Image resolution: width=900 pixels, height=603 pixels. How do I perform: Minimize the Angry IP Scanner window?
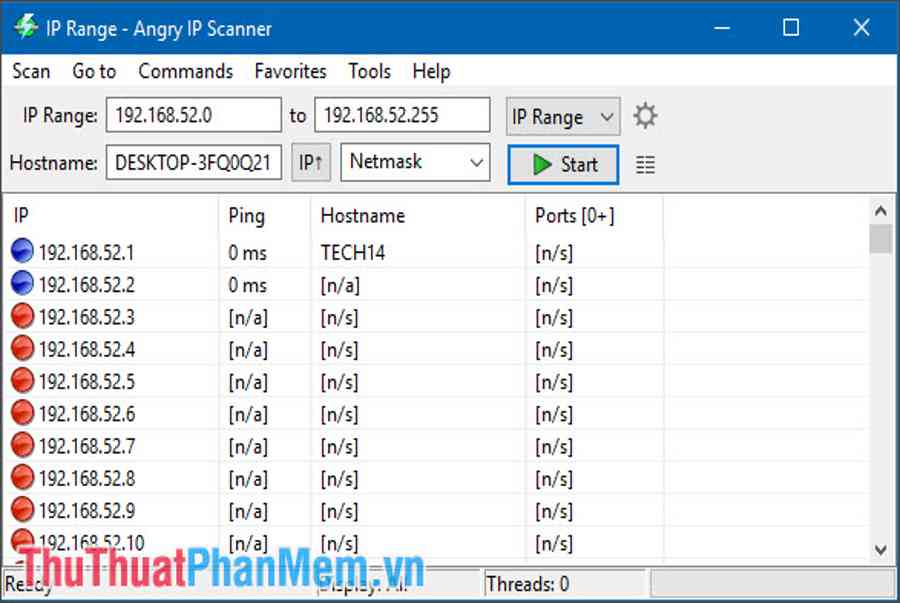pyautogui.click(x=722, y=27)
